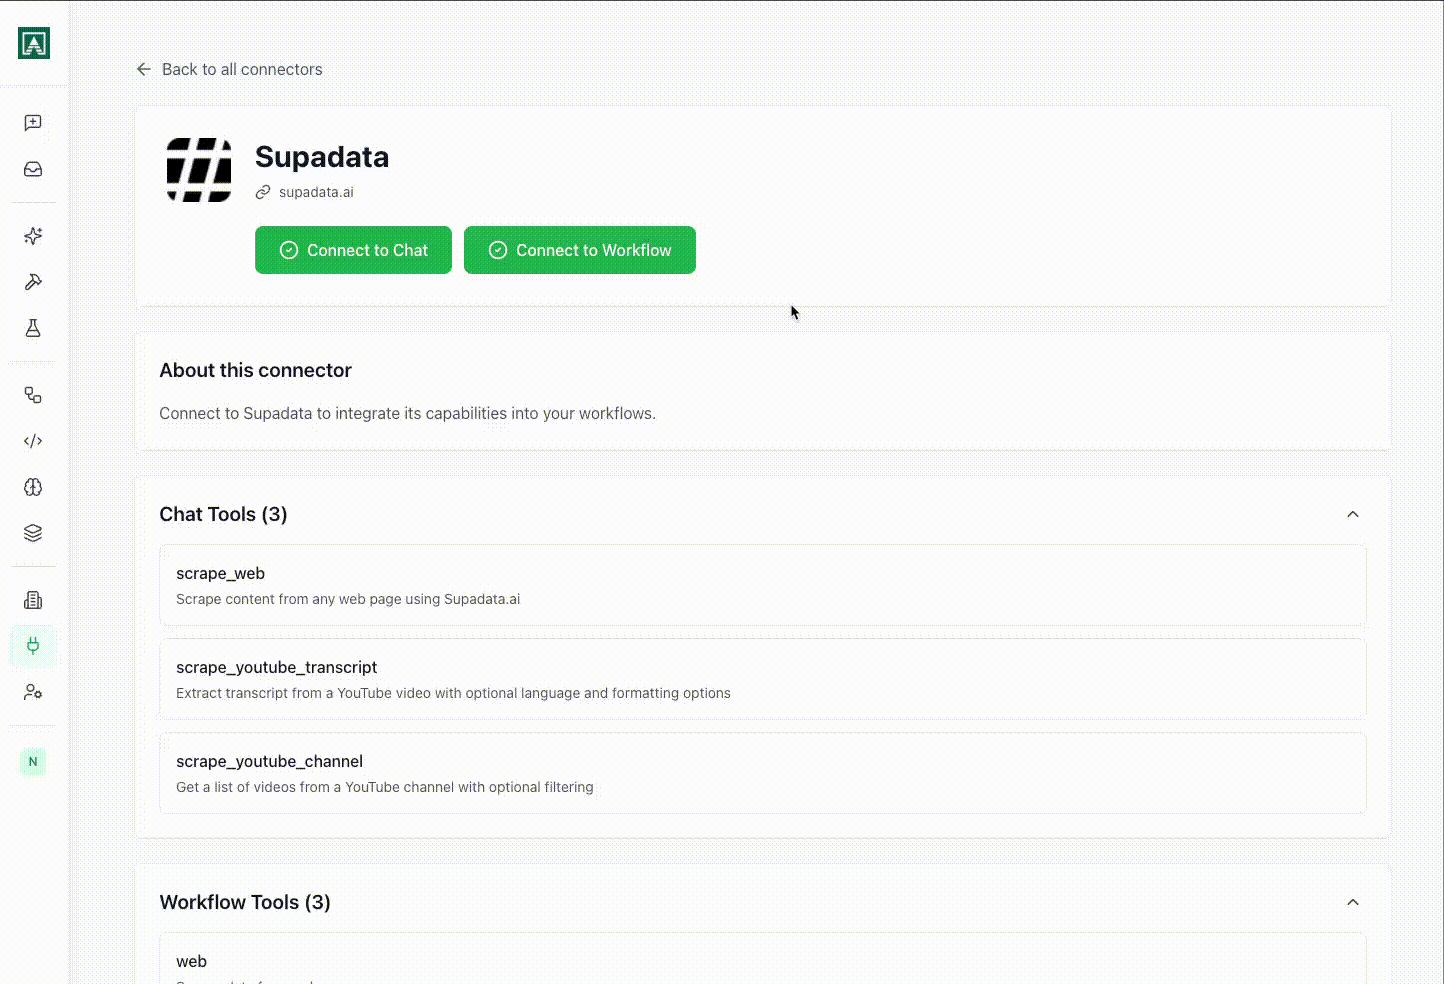Click the stacked layers icon
This screenshot has height=984, width=1444.
pos(33,533)
